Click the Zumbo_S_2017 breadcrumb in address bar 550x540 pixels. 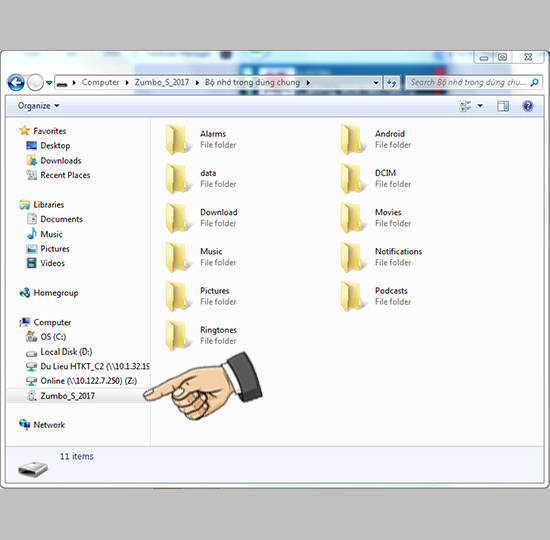162,82
